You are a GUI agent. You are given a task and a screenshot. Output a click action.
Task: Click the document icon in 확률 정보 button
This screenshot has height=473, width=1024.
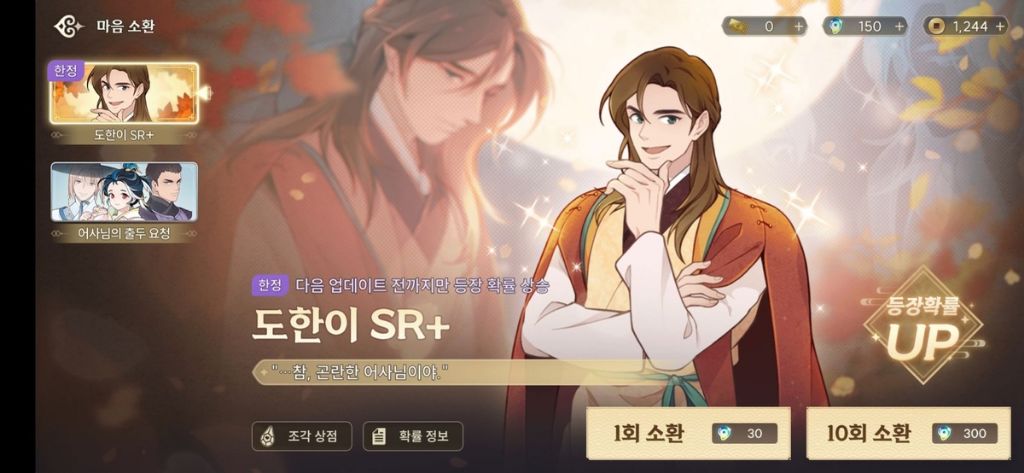[x=378, y=436]
